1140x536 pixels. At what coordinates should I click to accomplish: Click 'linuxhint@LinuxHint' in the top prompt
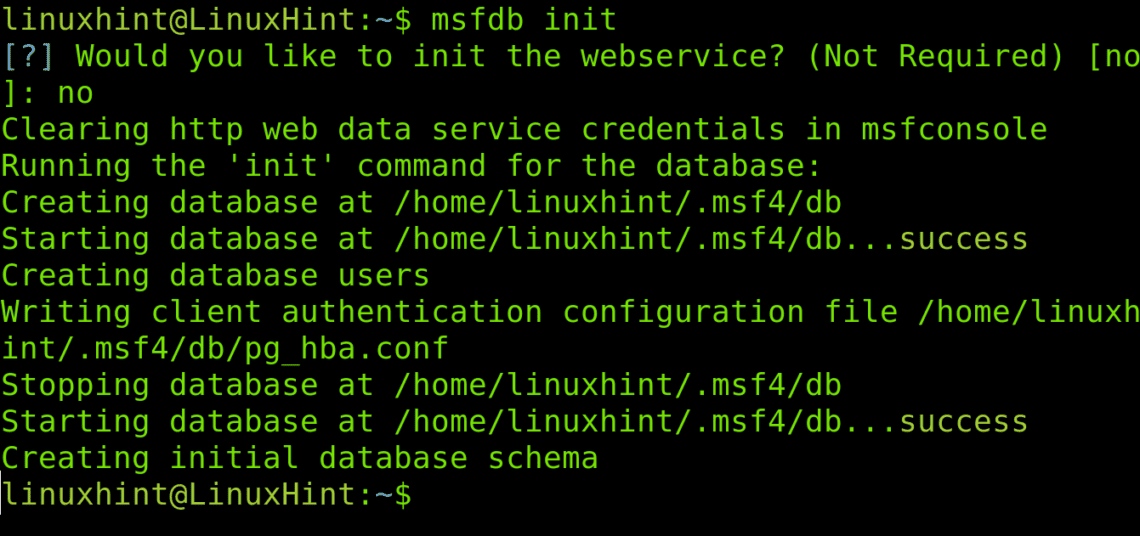click(178, 20)
